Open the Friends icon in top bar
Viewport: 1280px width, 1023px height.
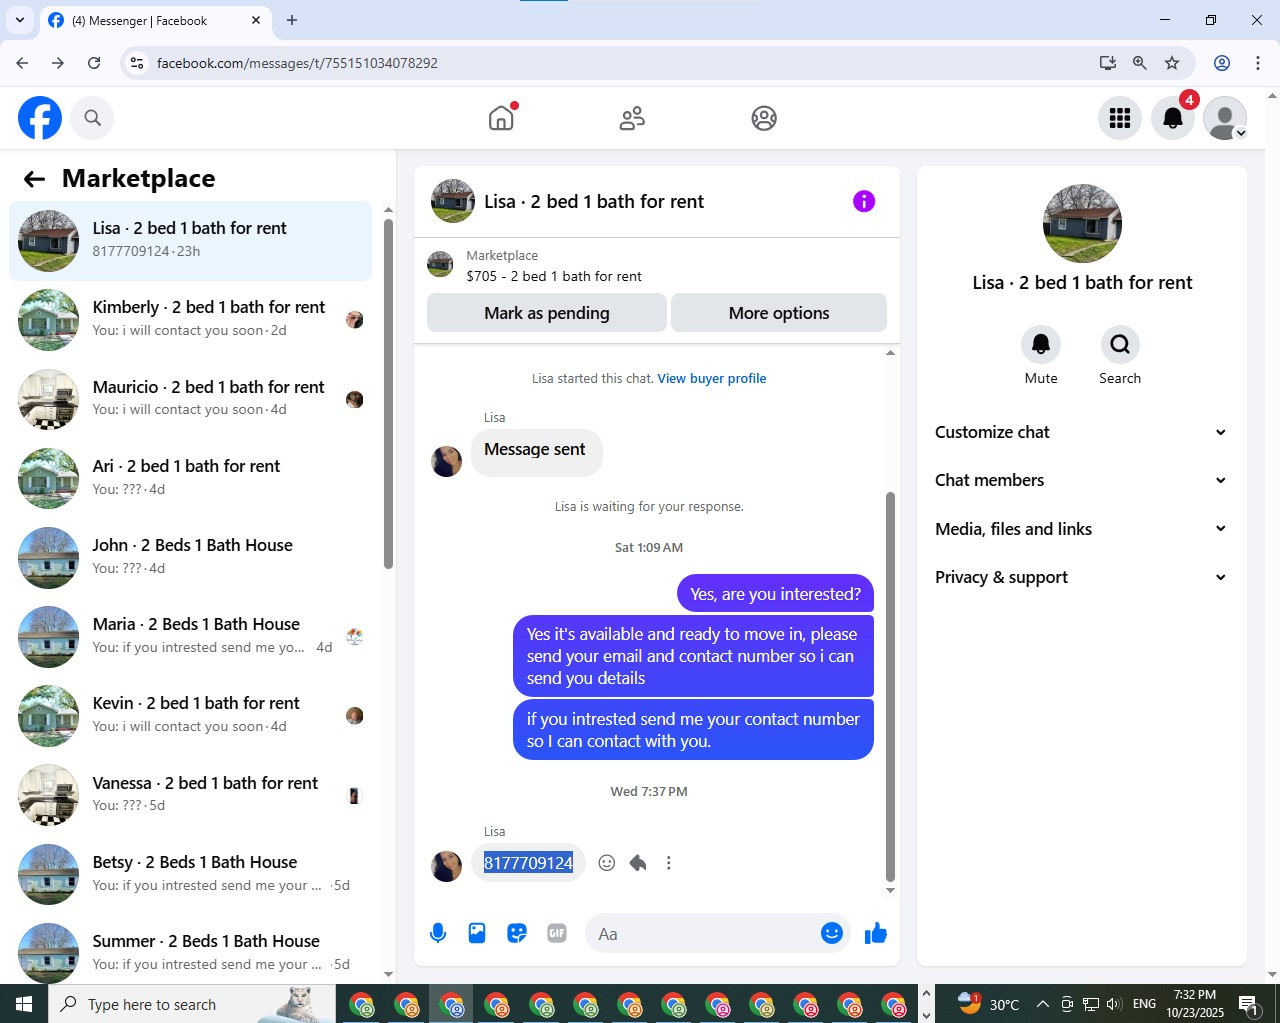(x=632, y=118)
